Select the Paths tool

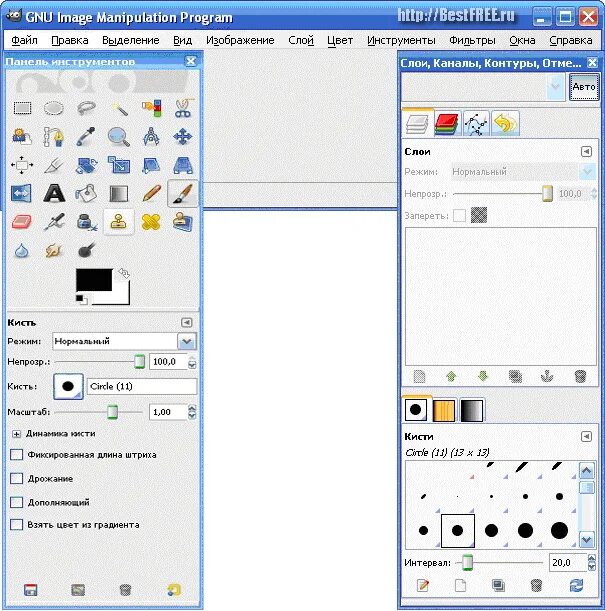click(x=54, y=137)
